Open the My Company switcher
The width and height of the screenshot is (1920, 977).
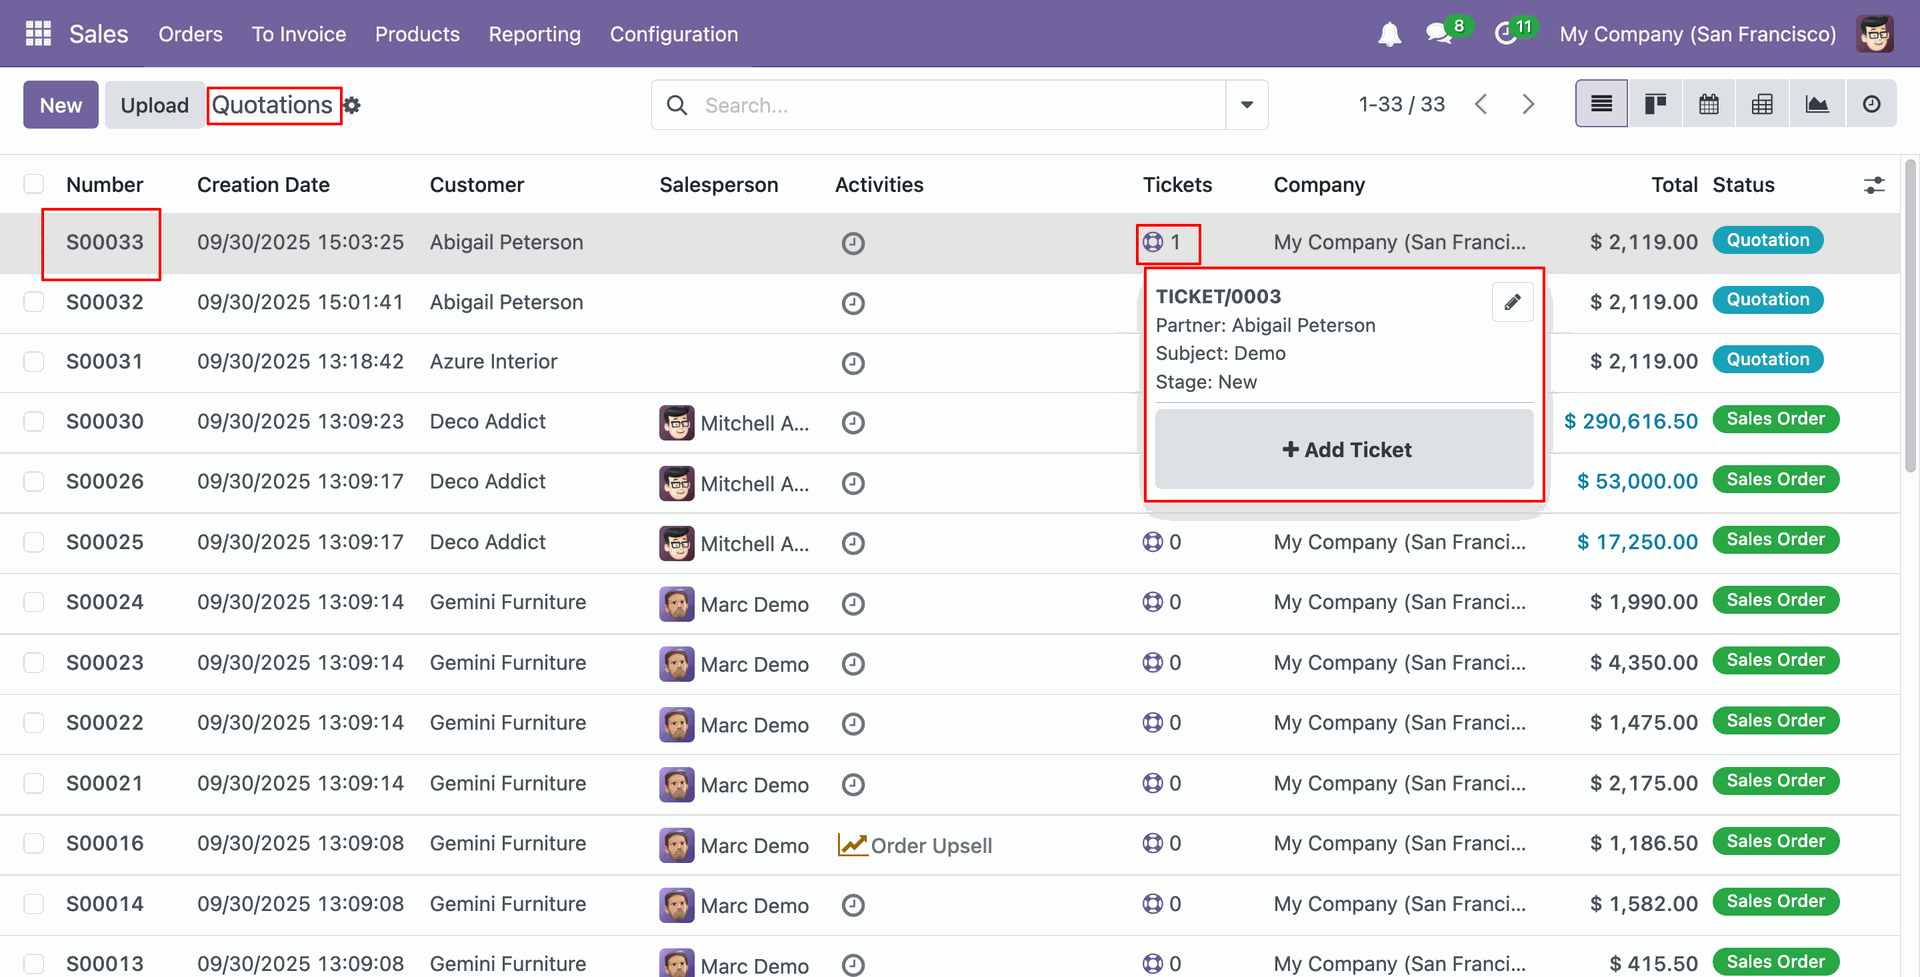click(1697, 34)
